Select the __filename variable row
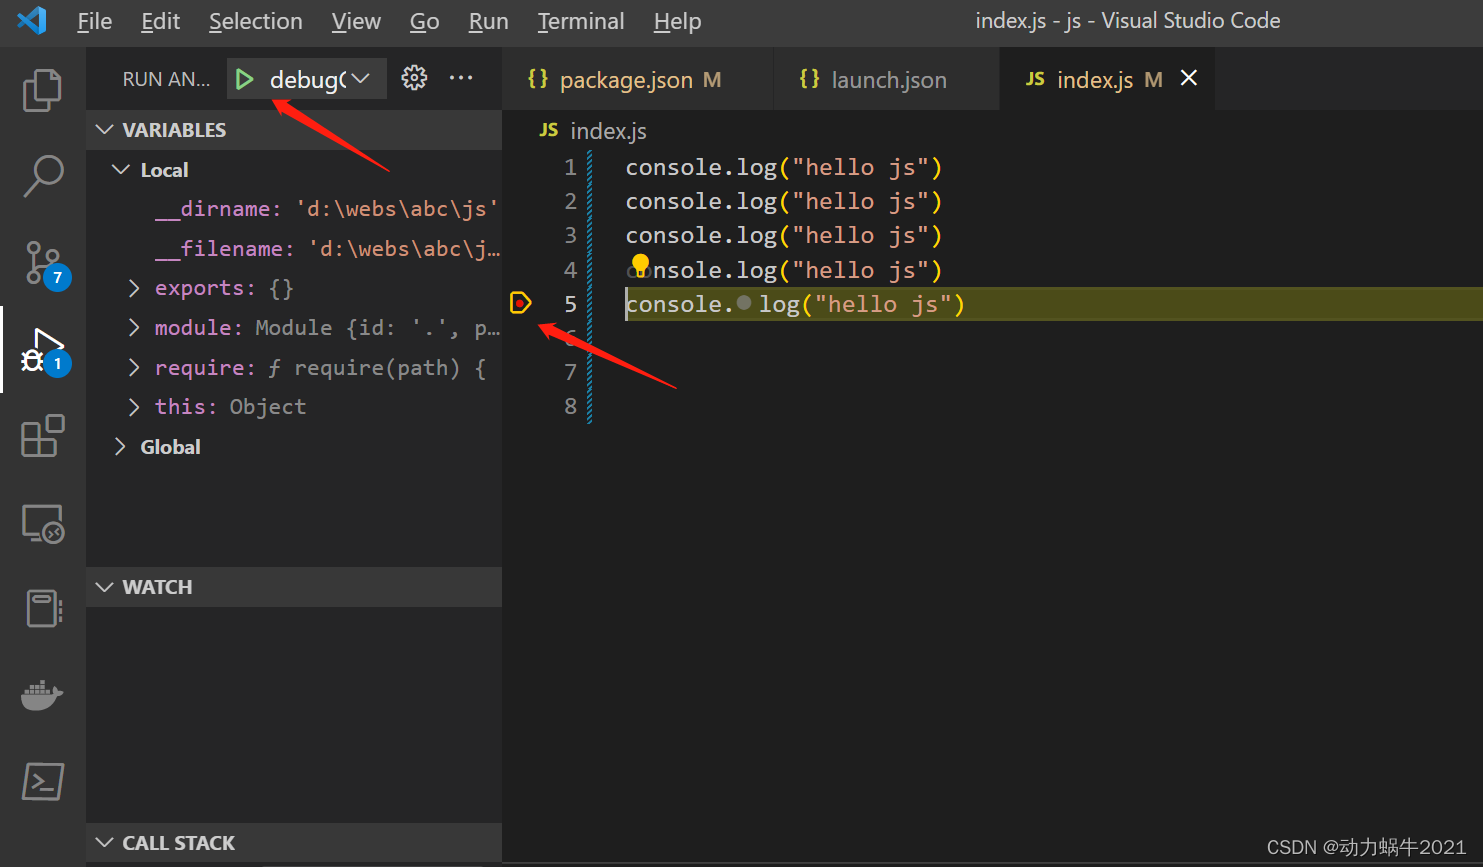 pyautogui.click(x=294, y=249)
